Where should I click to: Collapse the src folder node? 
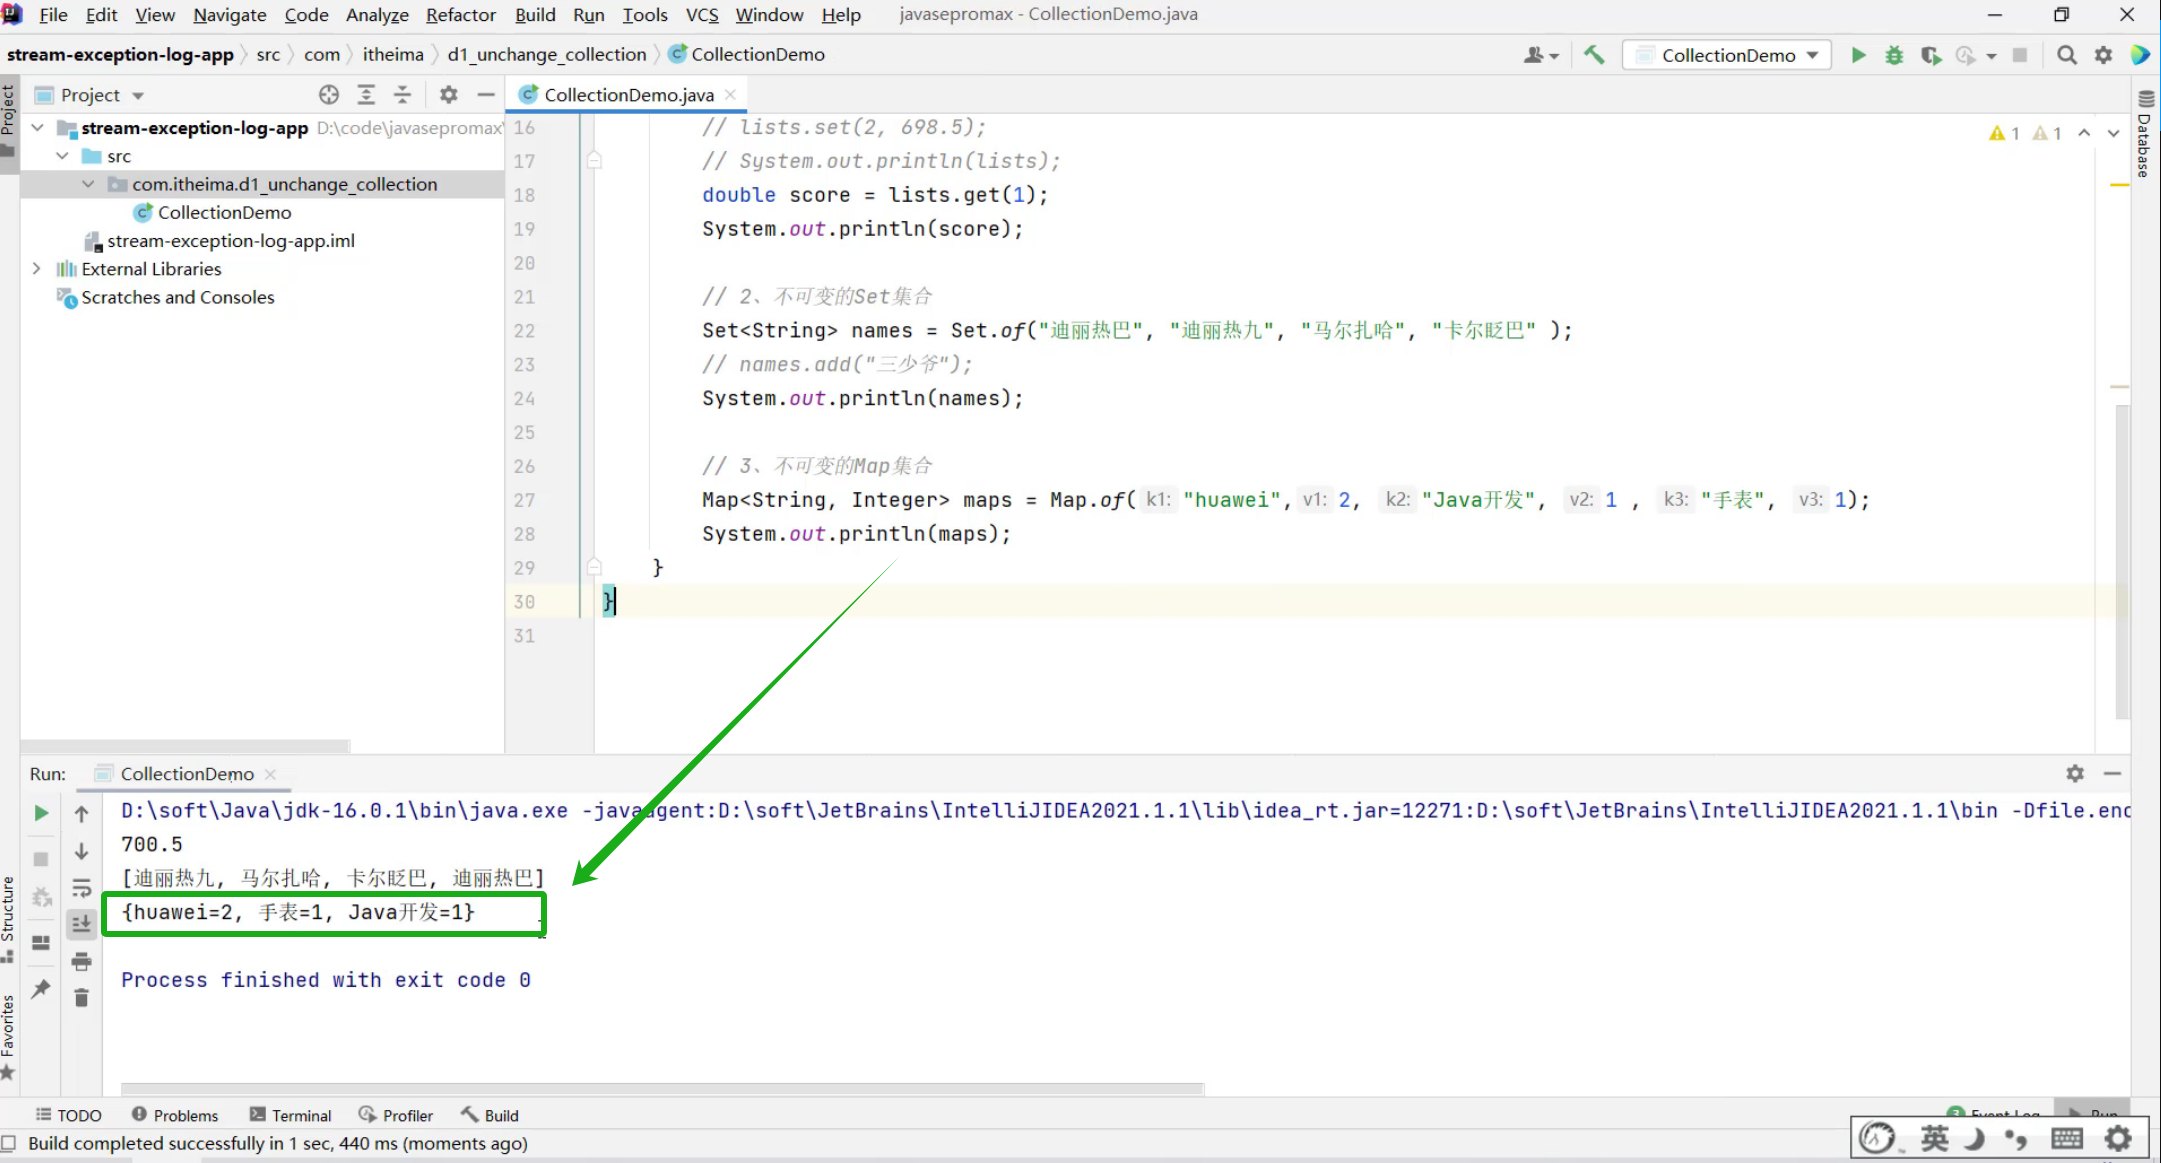pos(63,156)
